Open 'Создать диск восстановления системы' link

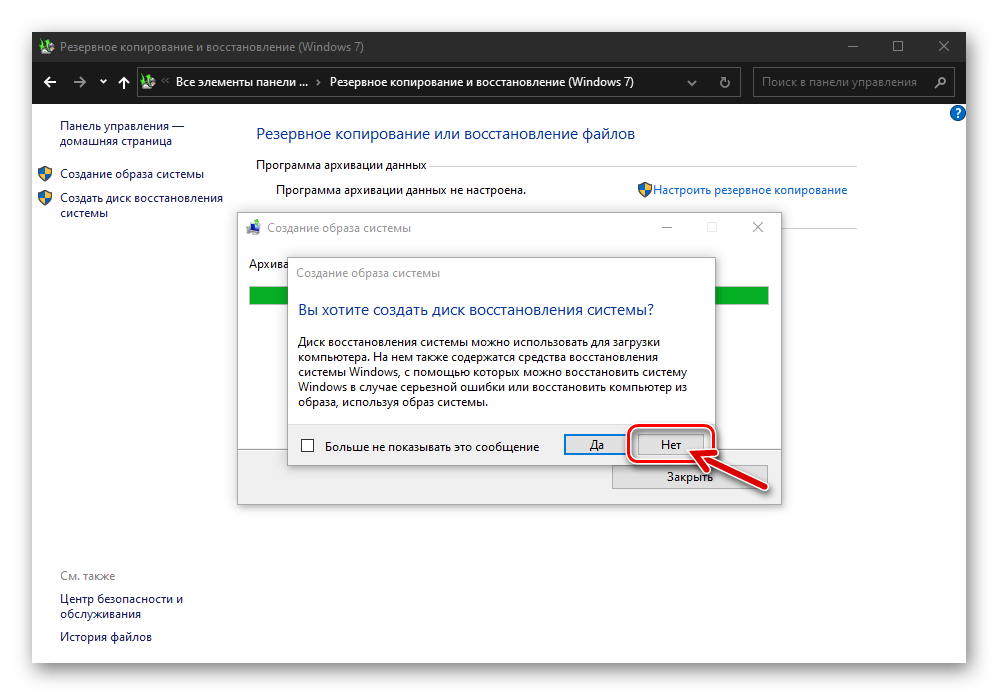click(x=141, y=205)
